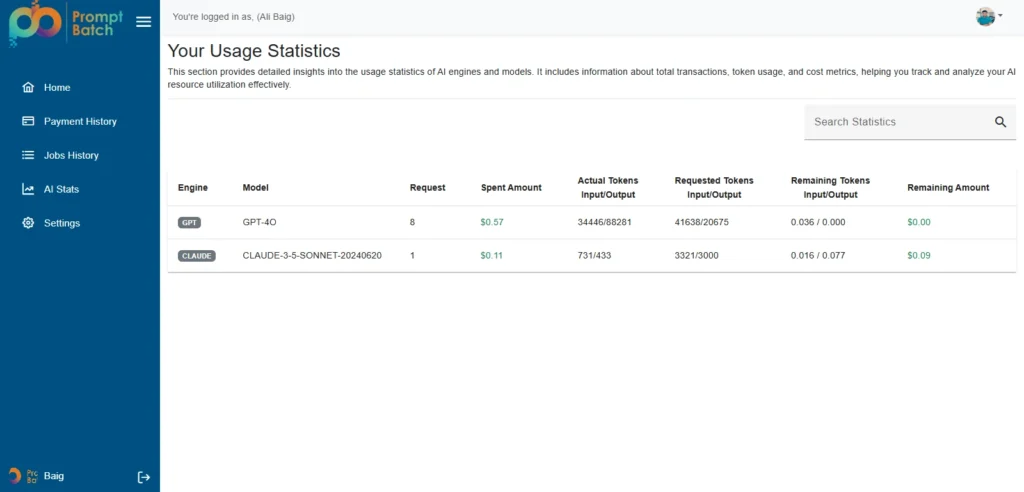The height and width of the screenshot is (492, 1024).
Task: Open AI Stats page
Action: [61, 189]
